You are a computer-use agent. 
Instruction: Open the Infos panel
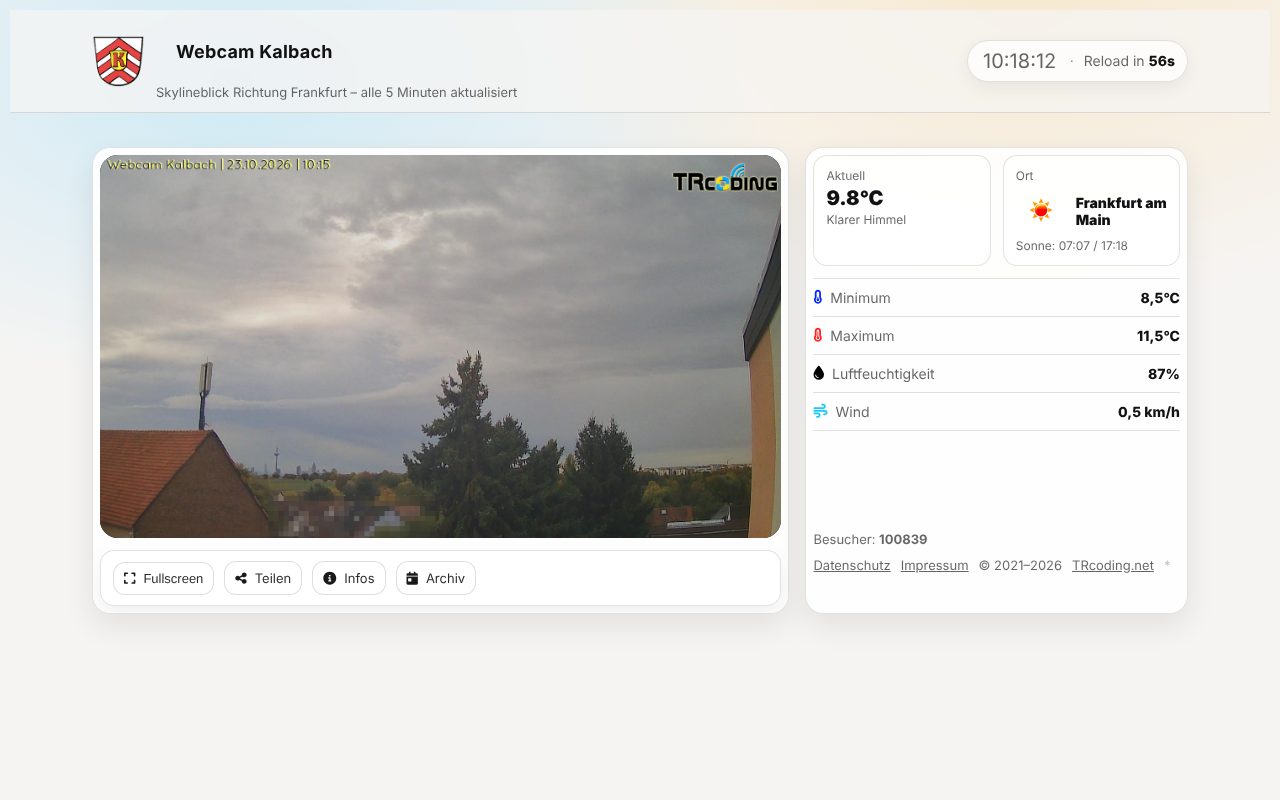349,578
